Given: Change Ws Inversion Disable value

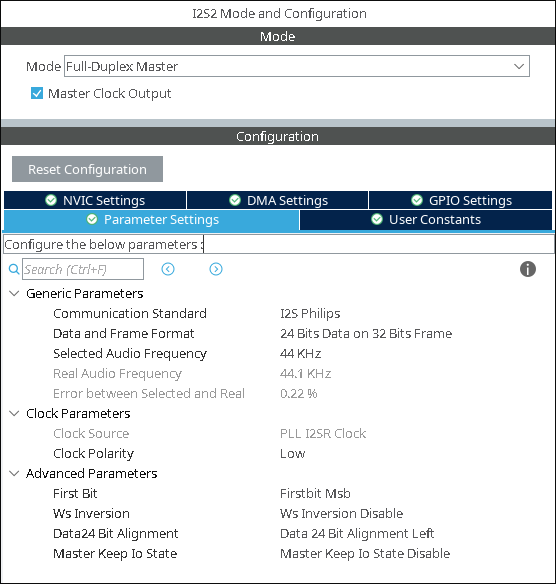Looking at the screenshot, I should (341, 514).
